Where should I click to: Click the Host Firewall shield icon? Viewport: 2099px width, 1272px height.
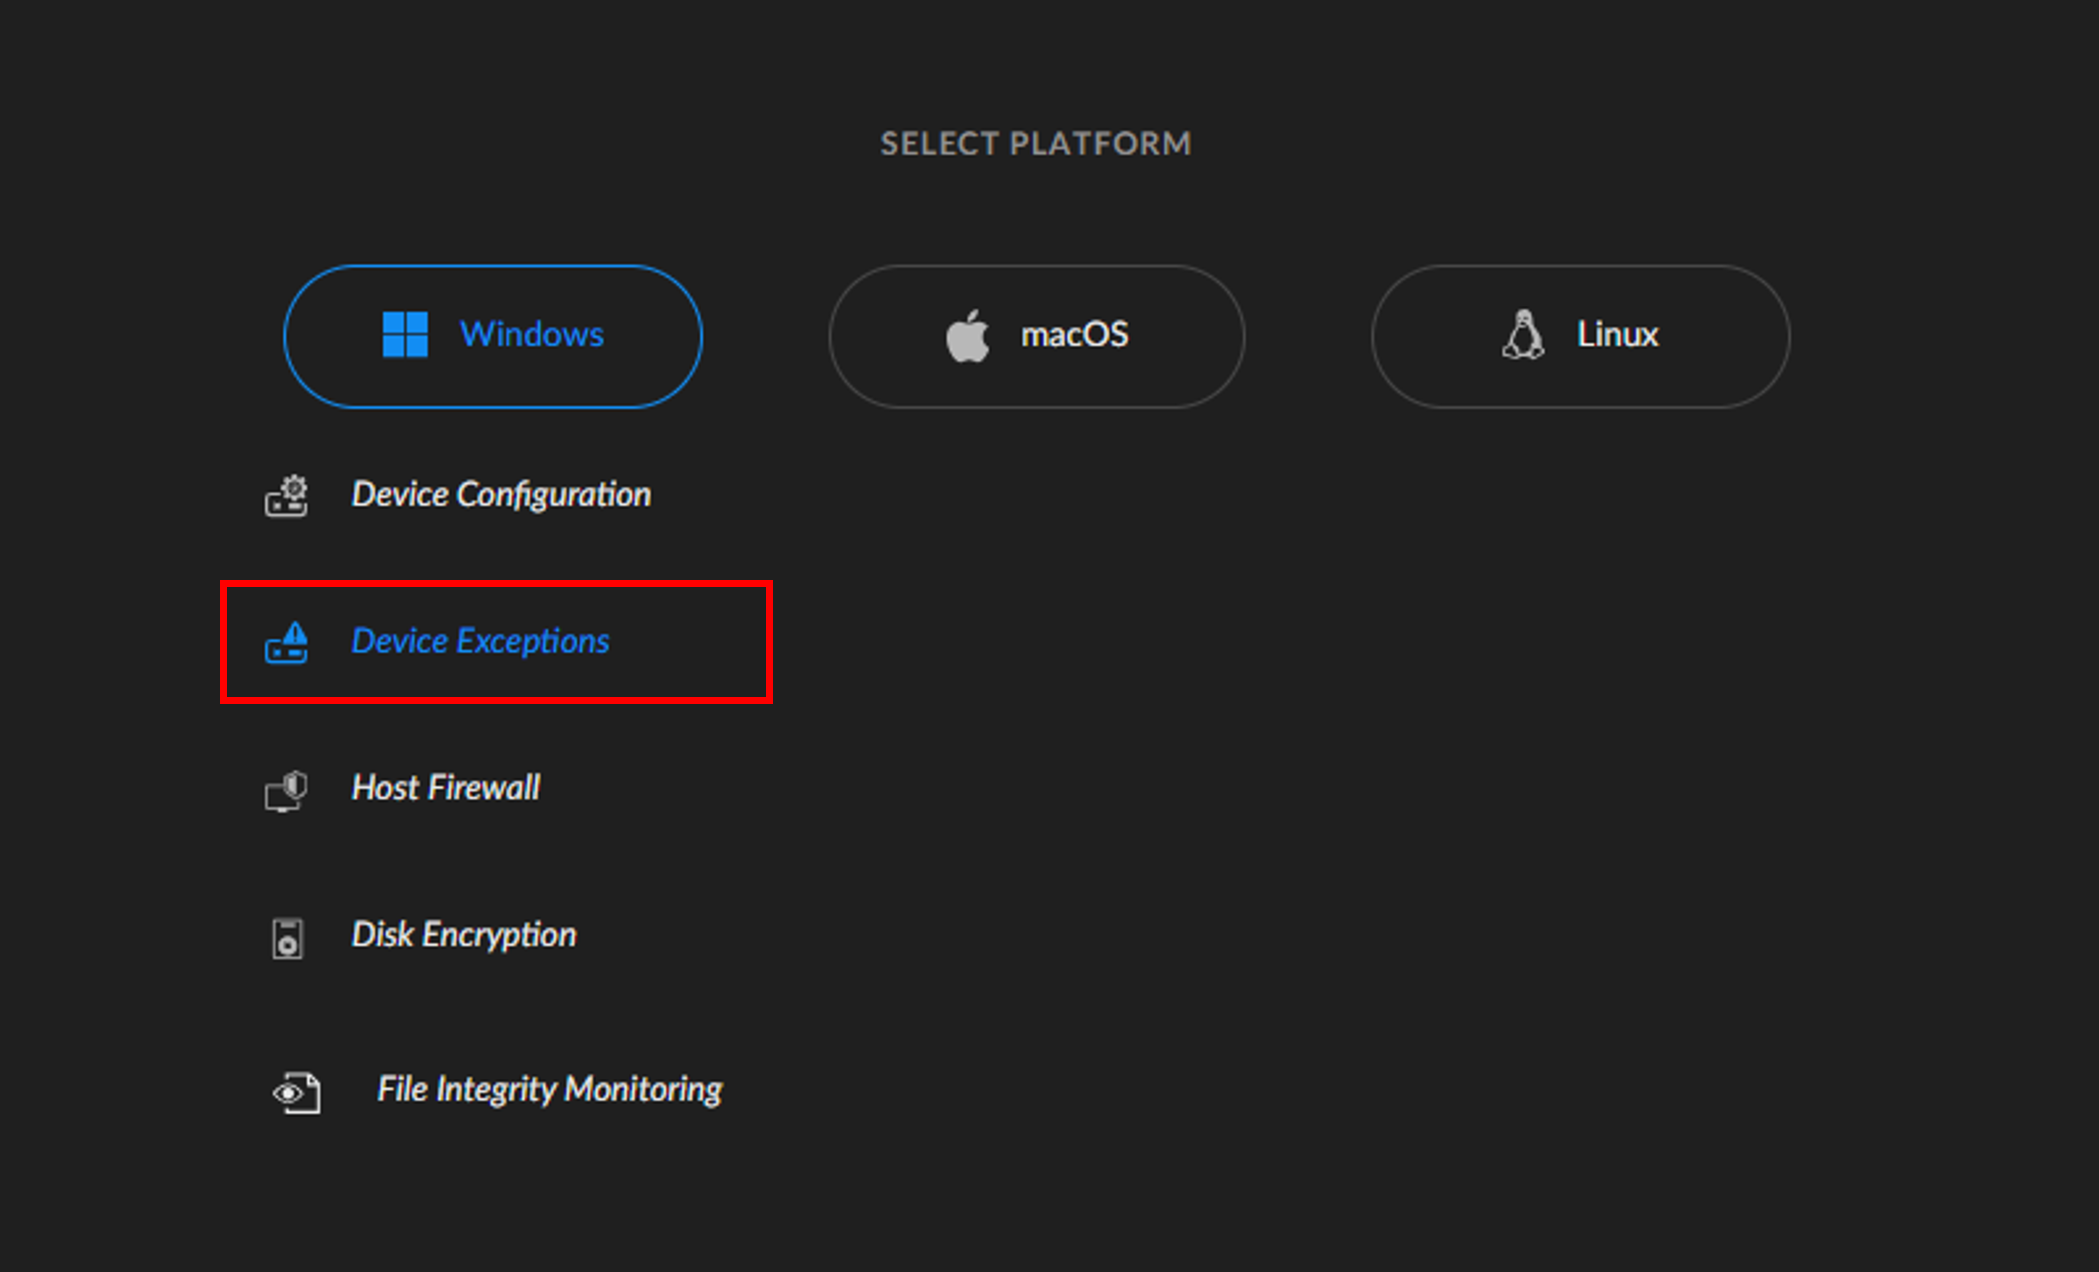pos(286,790)
